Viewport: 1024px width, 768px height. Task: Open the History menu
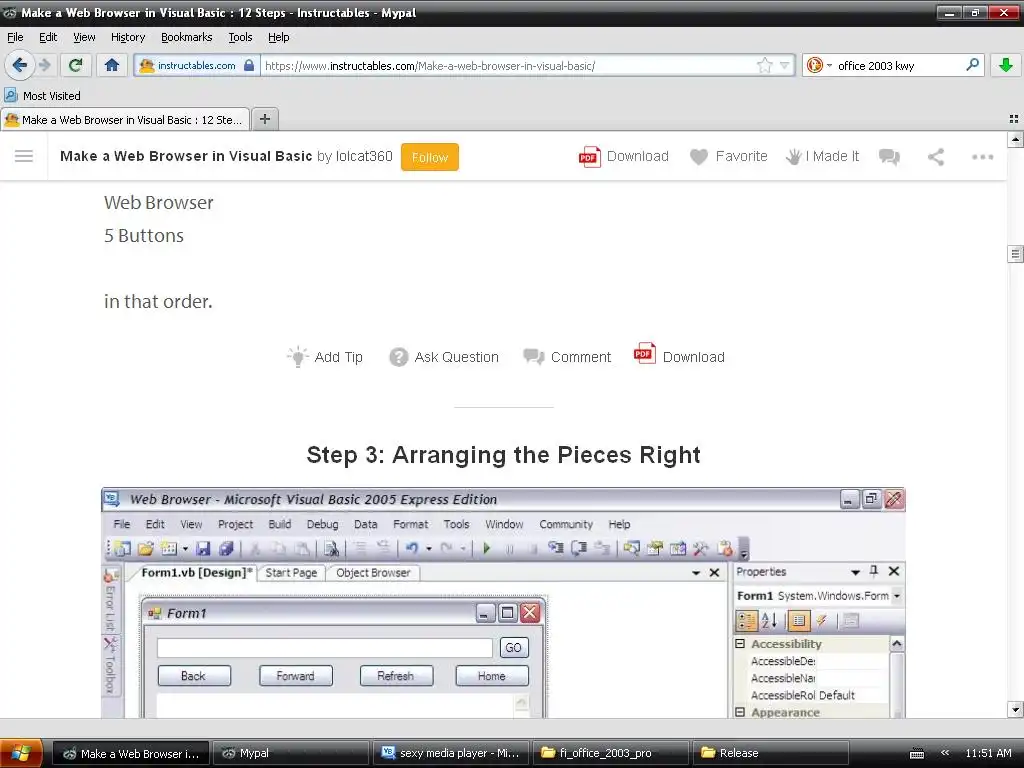coord(128,37)
